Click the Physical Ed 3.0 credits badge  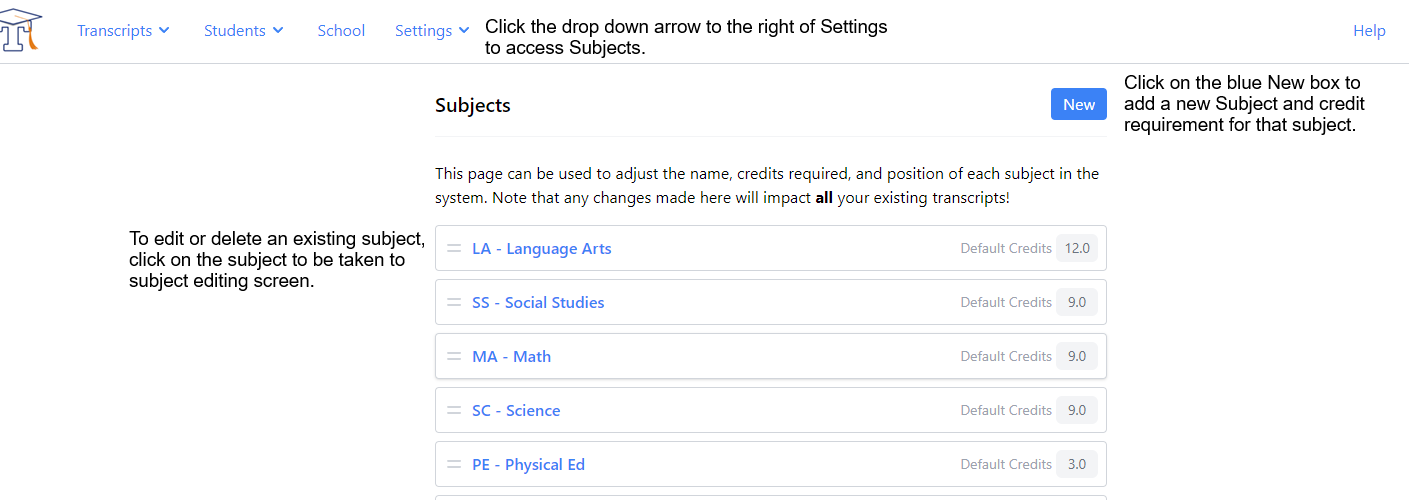pyautogui.click(x=1076, y=464)
